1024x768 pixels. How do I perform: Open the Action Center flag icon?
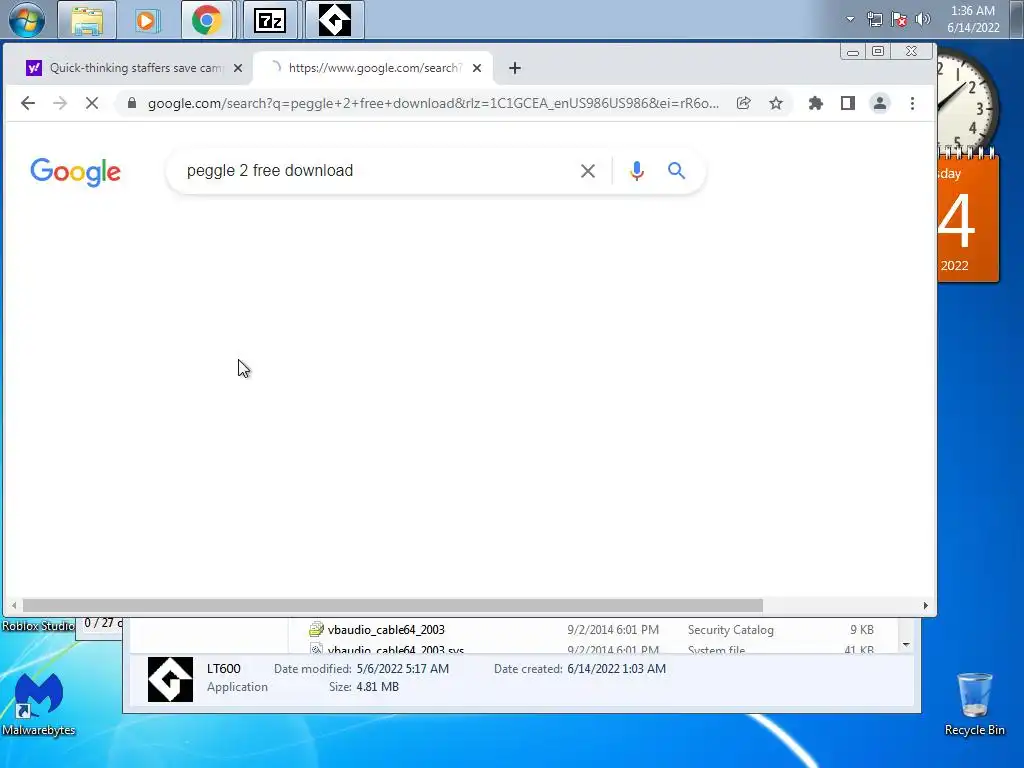pos(899,19)
